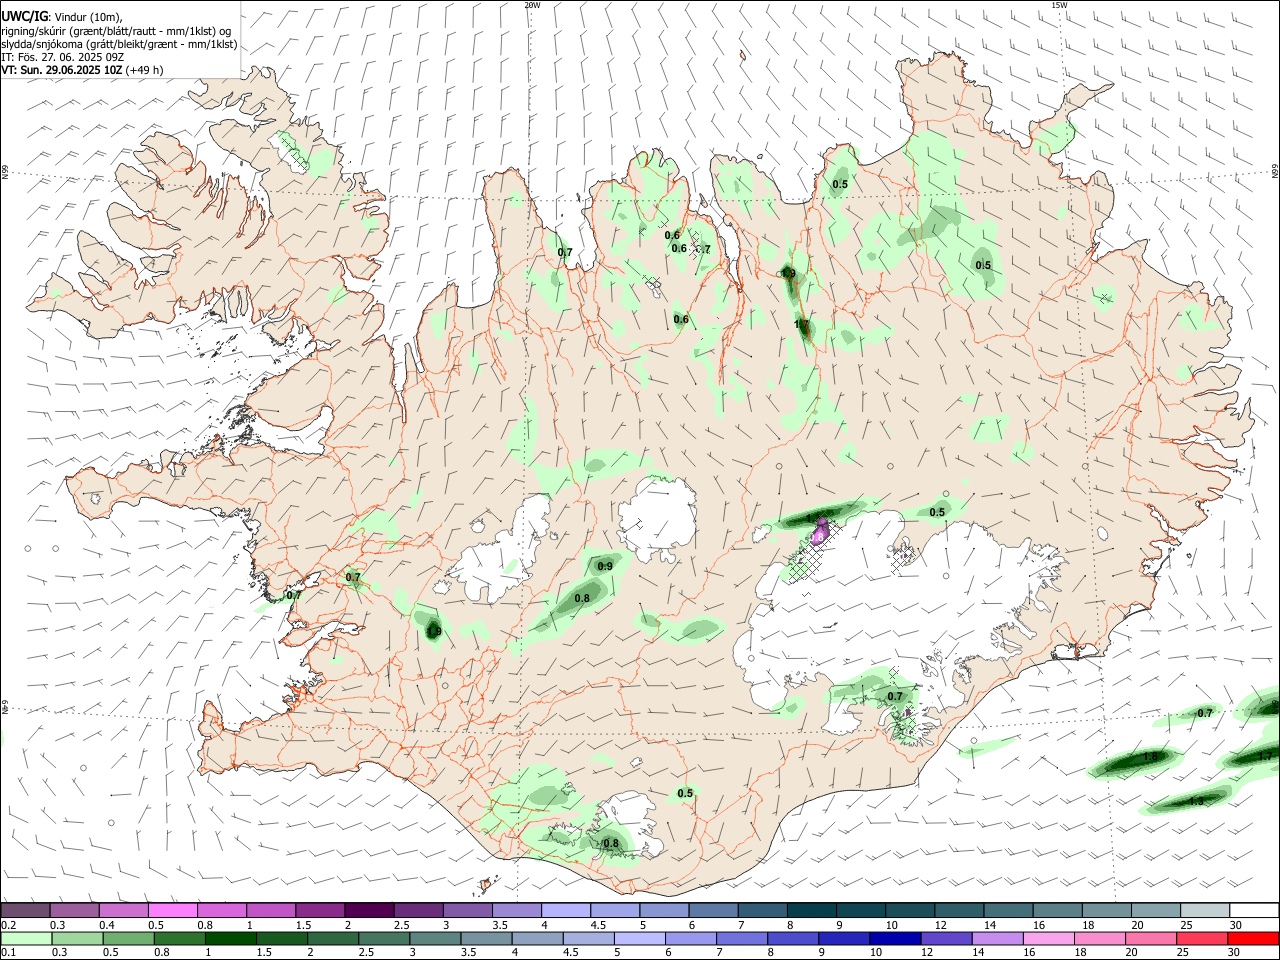Click the "1.3" rain value offshore southeast
Image resolution: width=1280 pixels, height=960 pixels.
(x=1196, y=802)
